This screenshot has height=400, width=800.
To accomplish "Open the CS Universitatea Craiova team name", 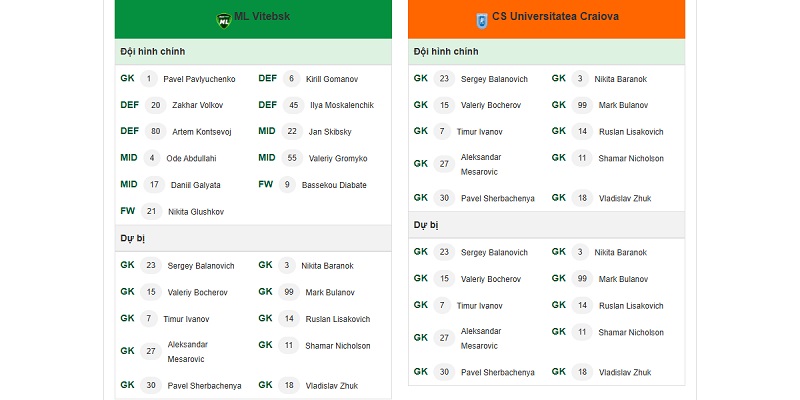I will 555,16.
